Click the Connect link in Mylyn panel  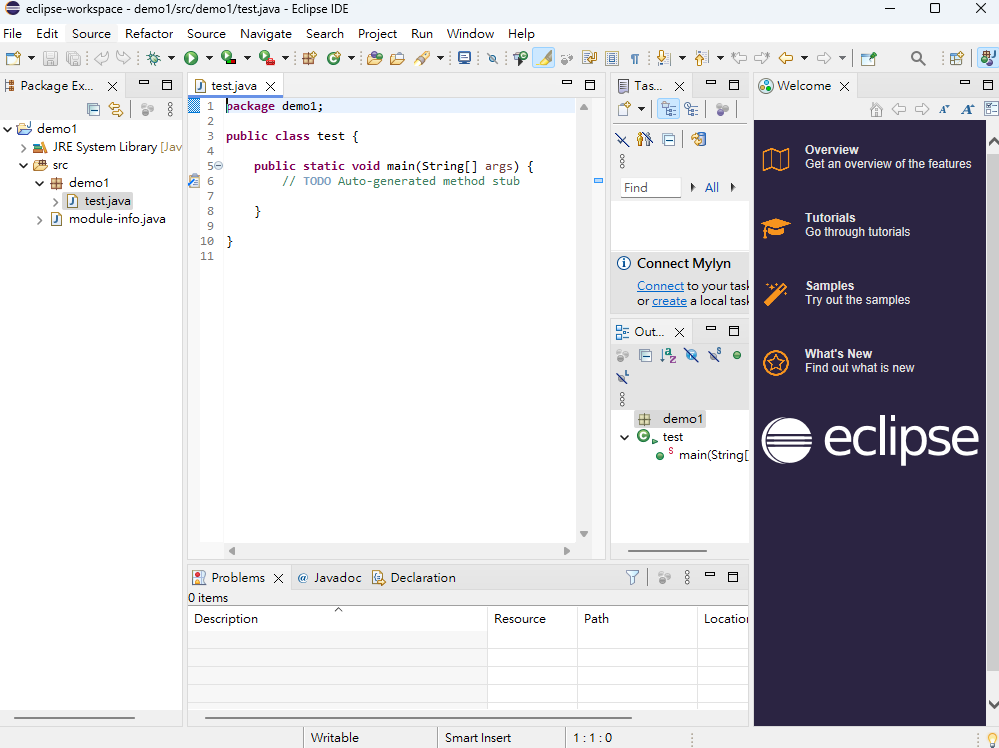[660, 286]
